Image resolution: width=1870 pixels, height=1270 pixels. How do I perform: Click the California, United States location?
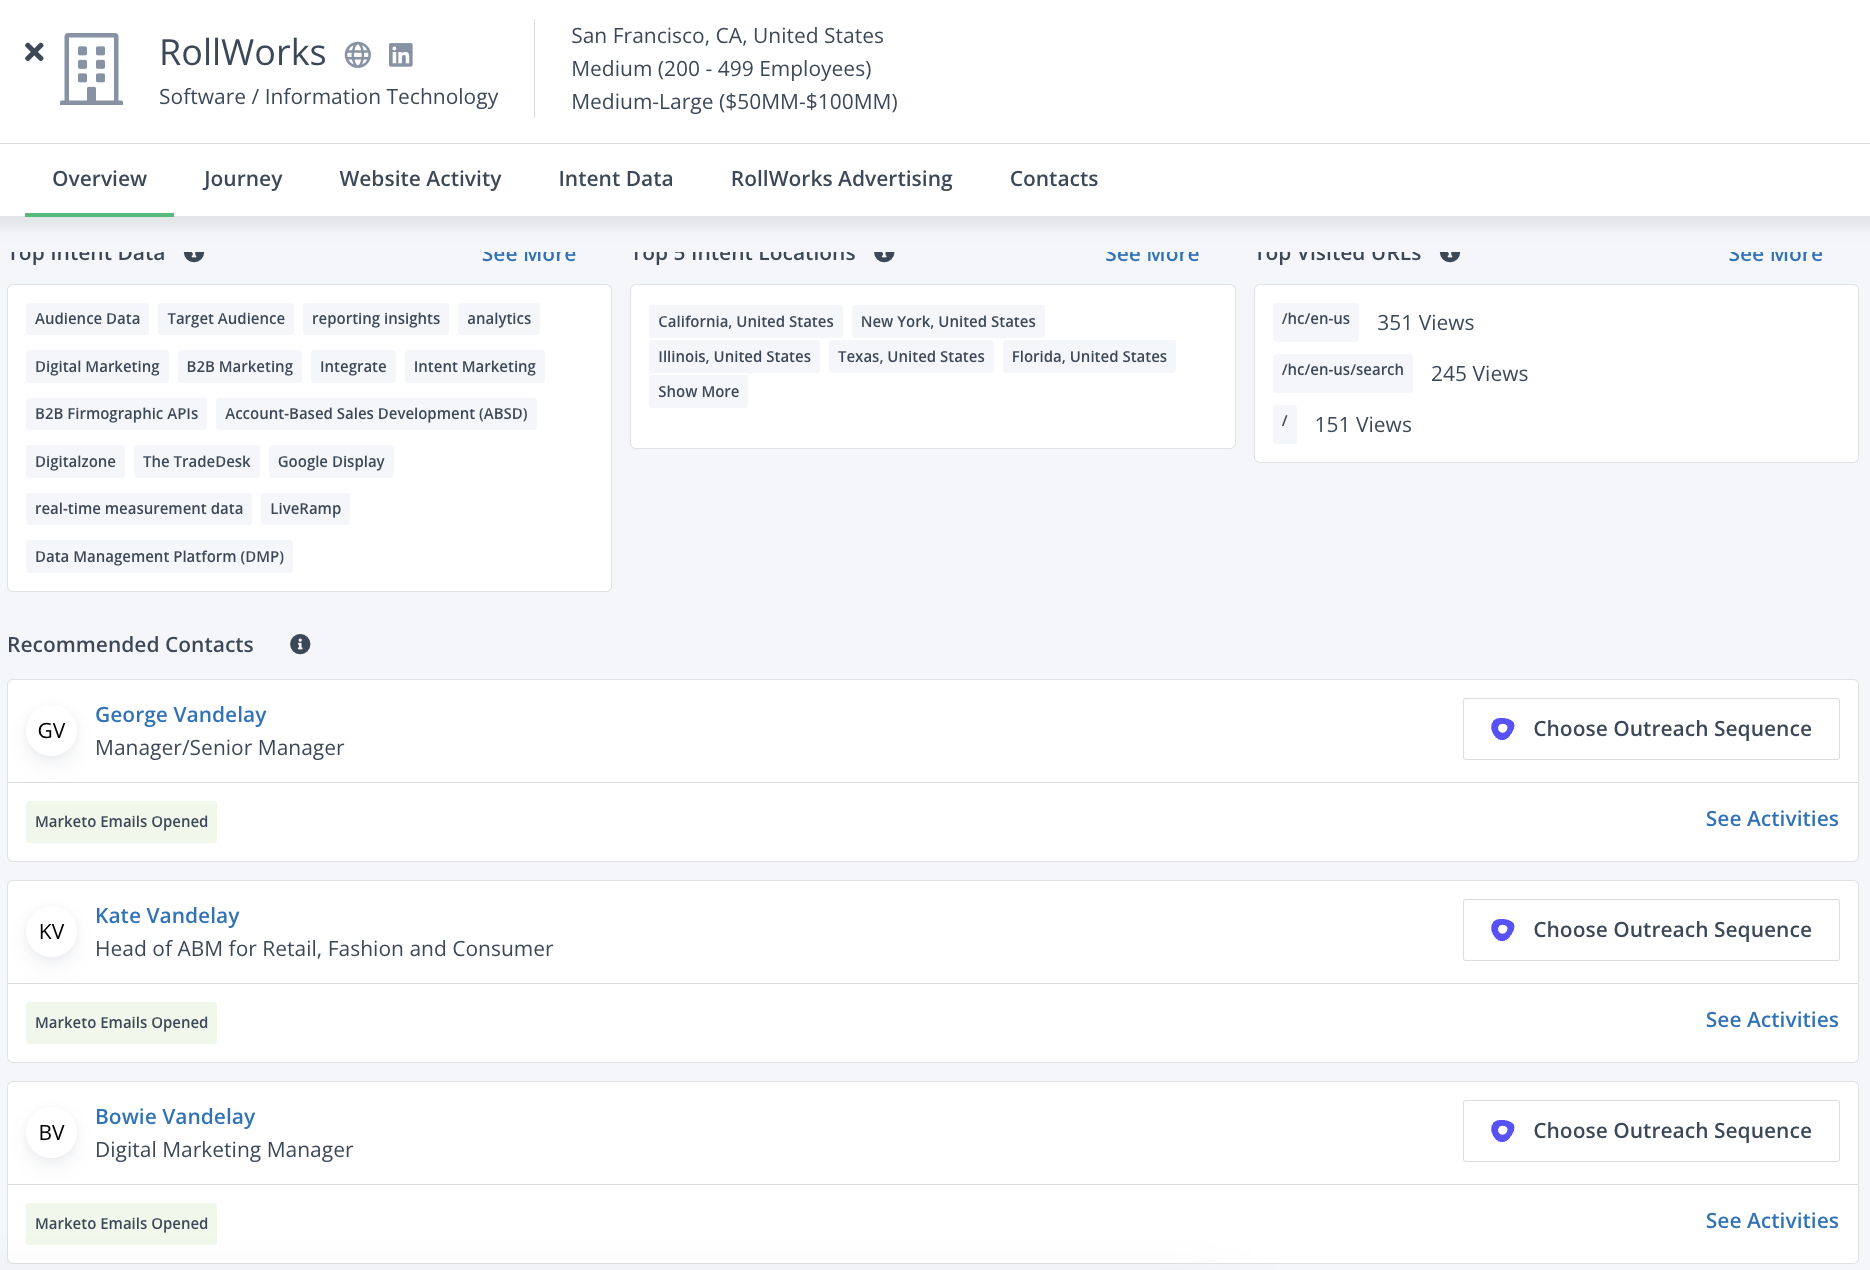(746, 322)
